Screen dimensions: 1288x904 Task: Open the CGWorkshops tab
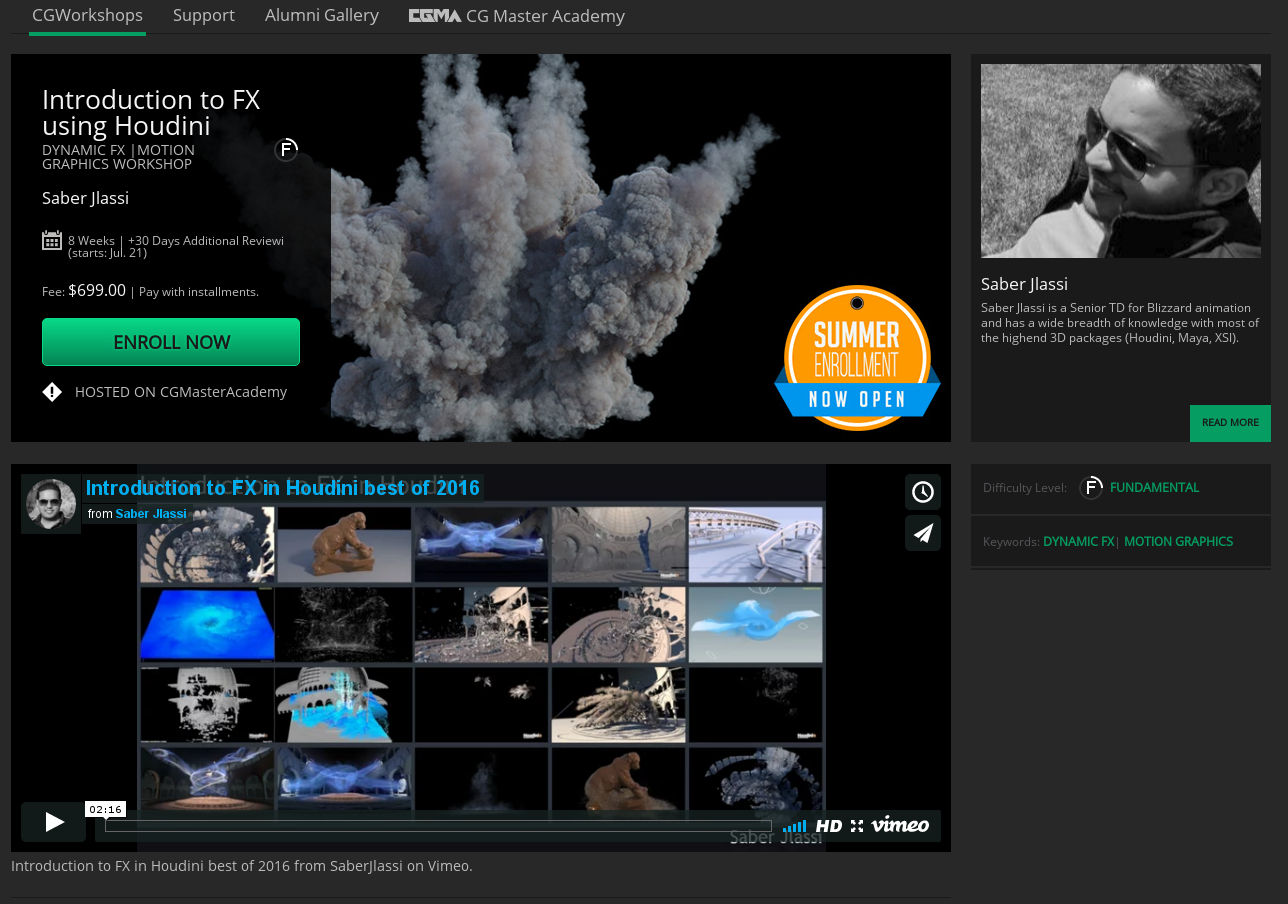tap(87, 16)
